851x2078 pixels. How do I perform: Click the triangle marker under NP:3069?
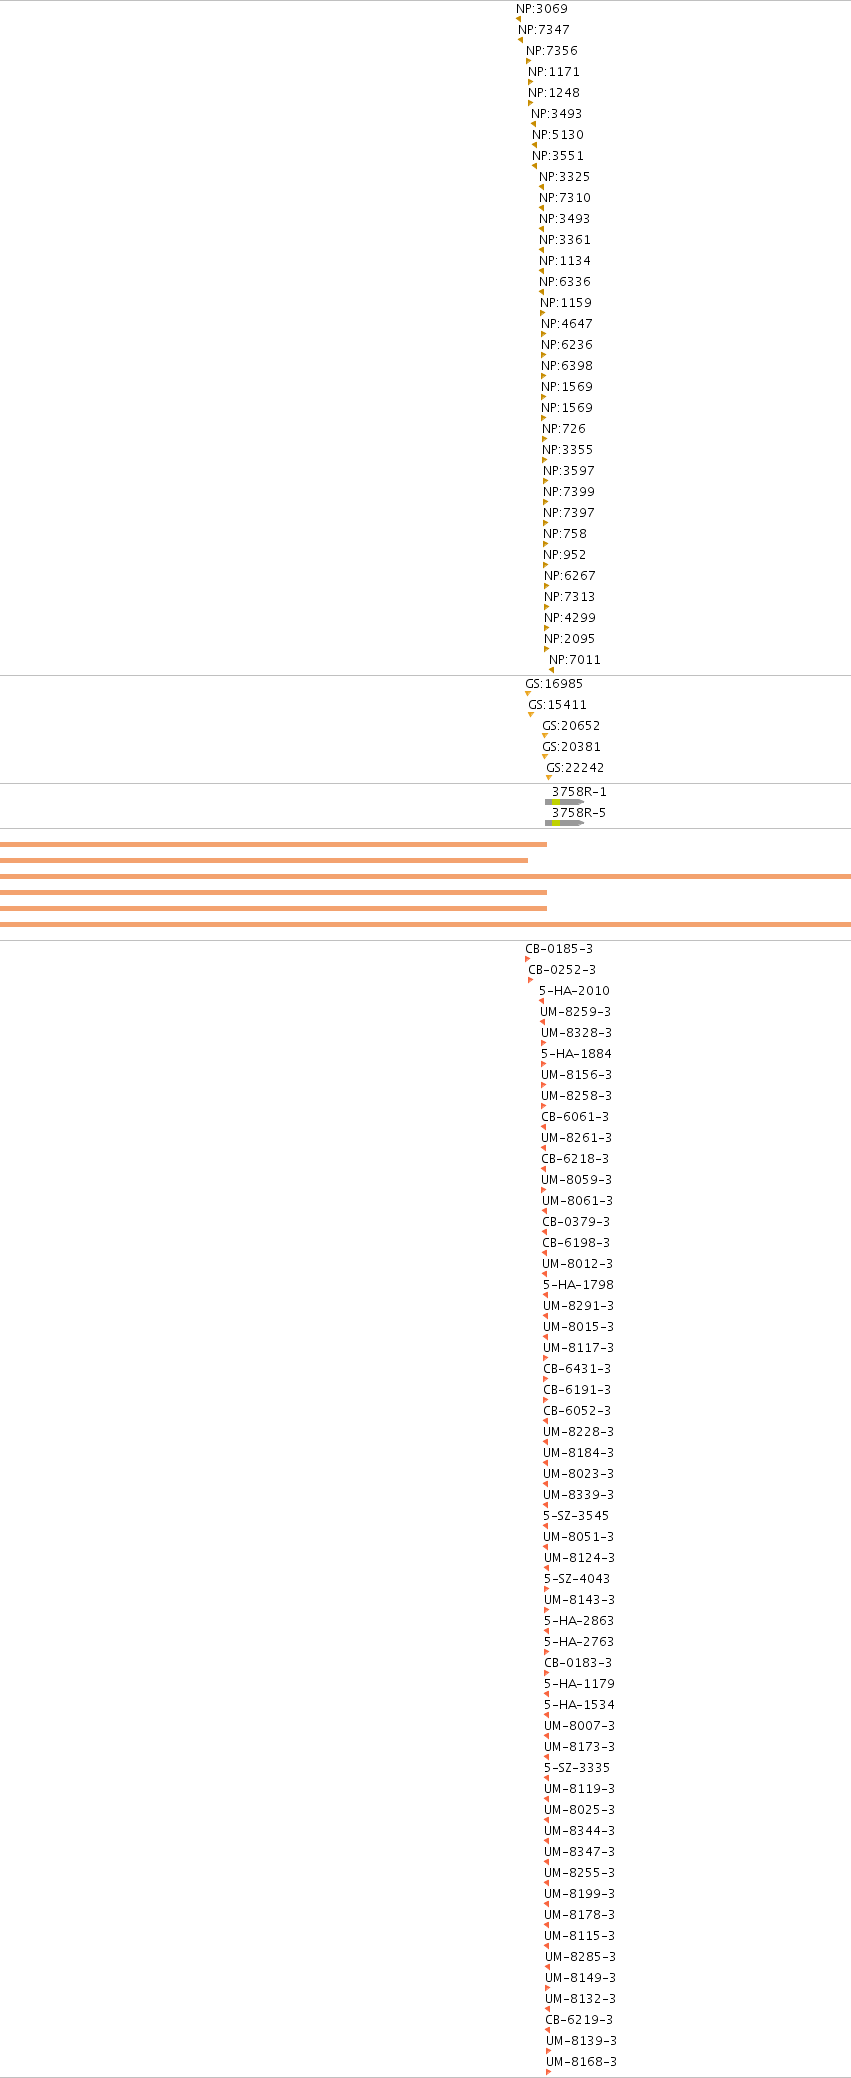(x=519, y=19)
